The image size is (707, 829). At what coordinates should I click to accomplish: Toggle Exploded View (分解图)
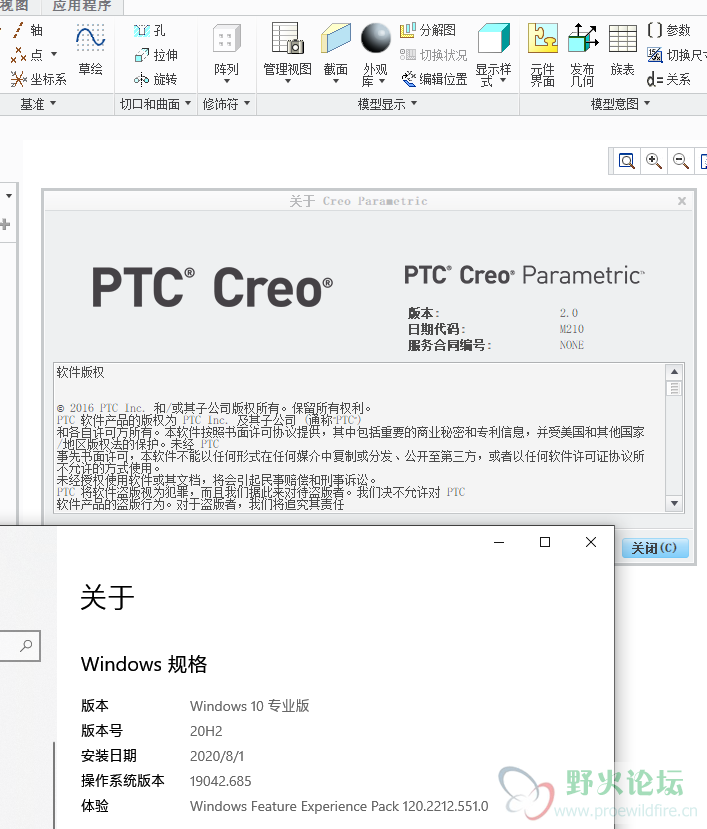[x=428, y=30]
